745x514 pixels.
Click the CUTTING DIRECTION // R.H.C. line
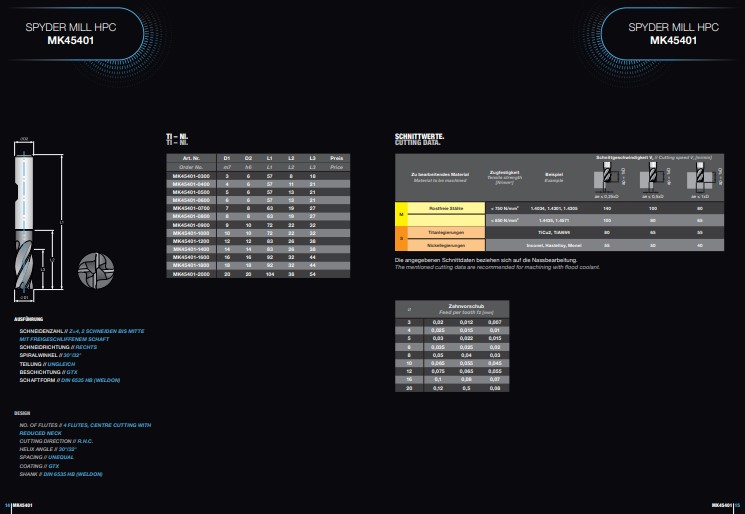click(x=56, y=441)
